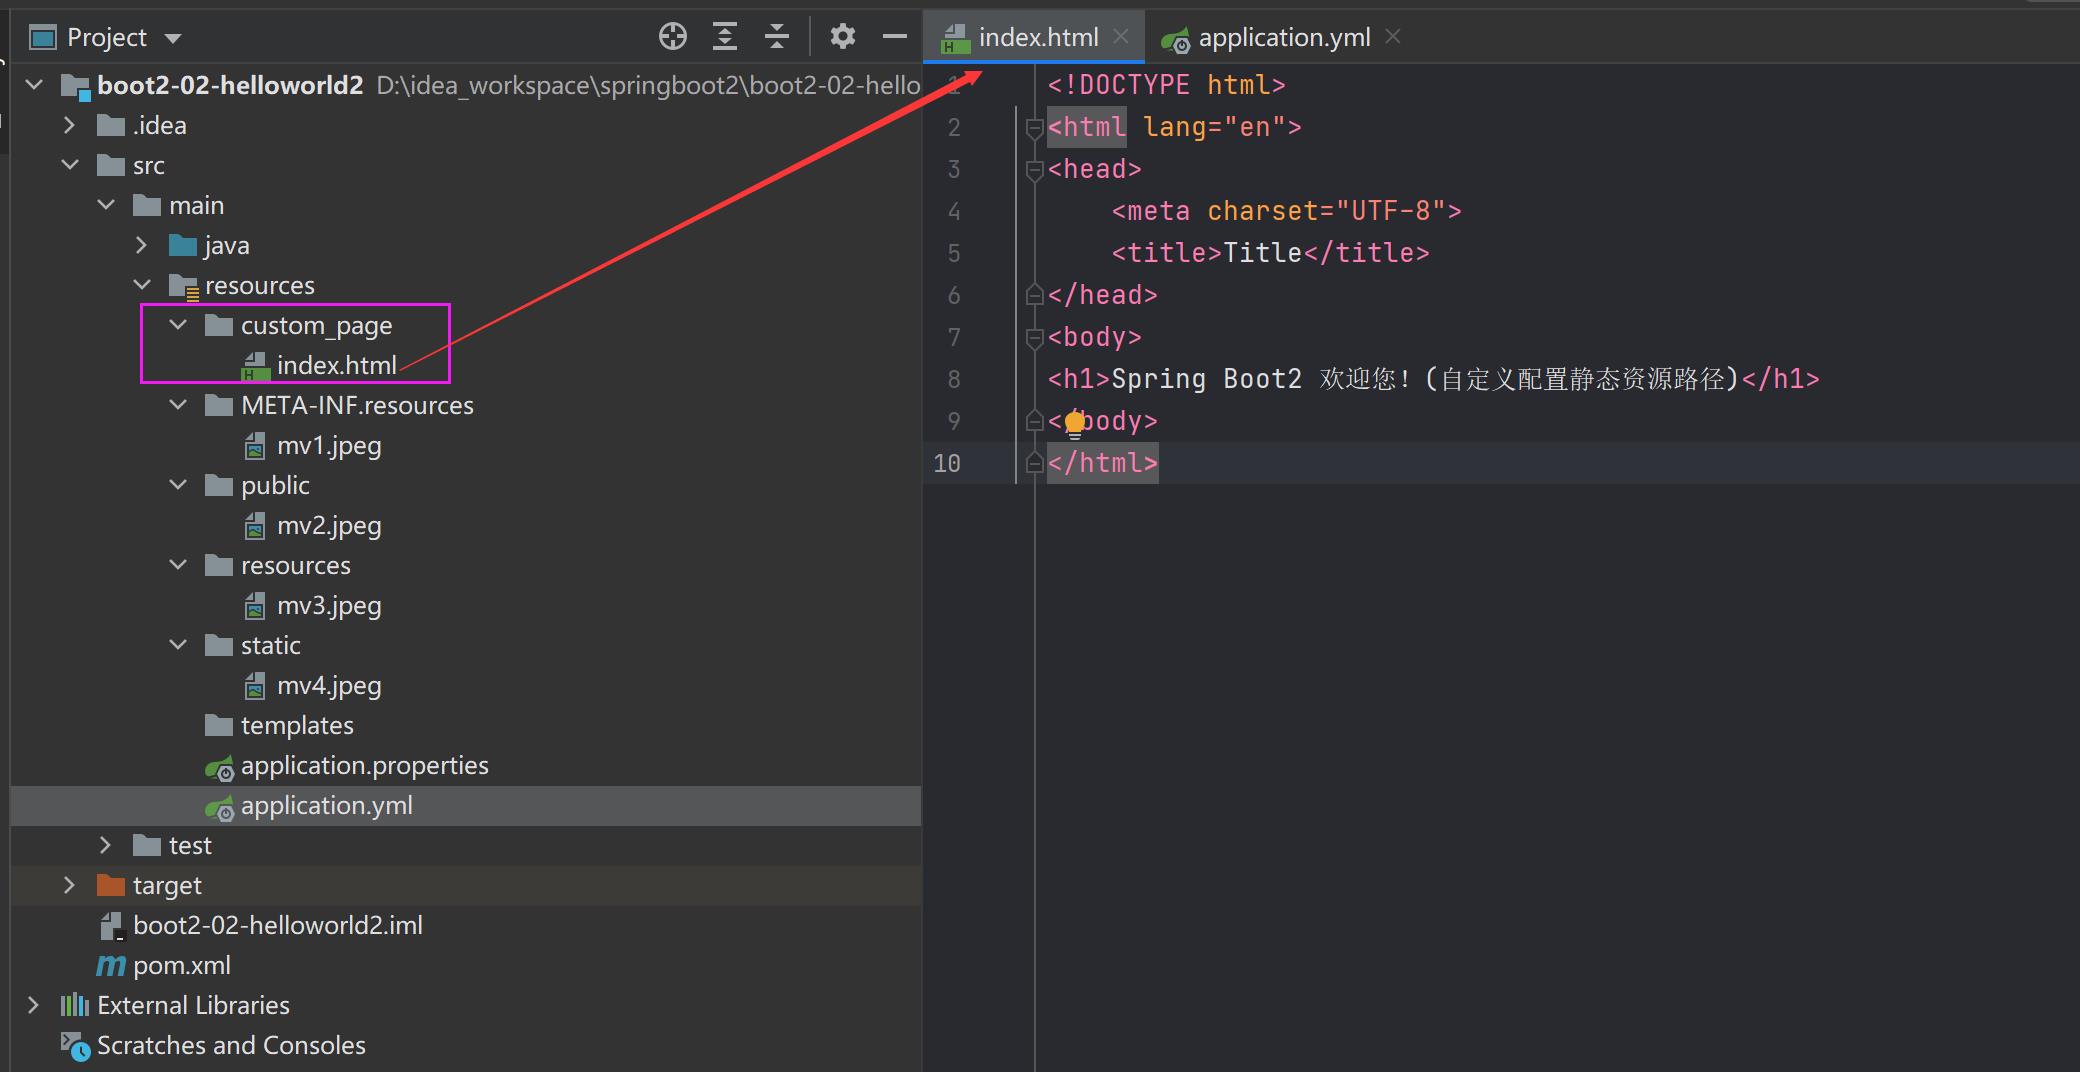Switch to the index.html editor tab
Viewport: 2080px width, 1072px height.
(1038, 37)
